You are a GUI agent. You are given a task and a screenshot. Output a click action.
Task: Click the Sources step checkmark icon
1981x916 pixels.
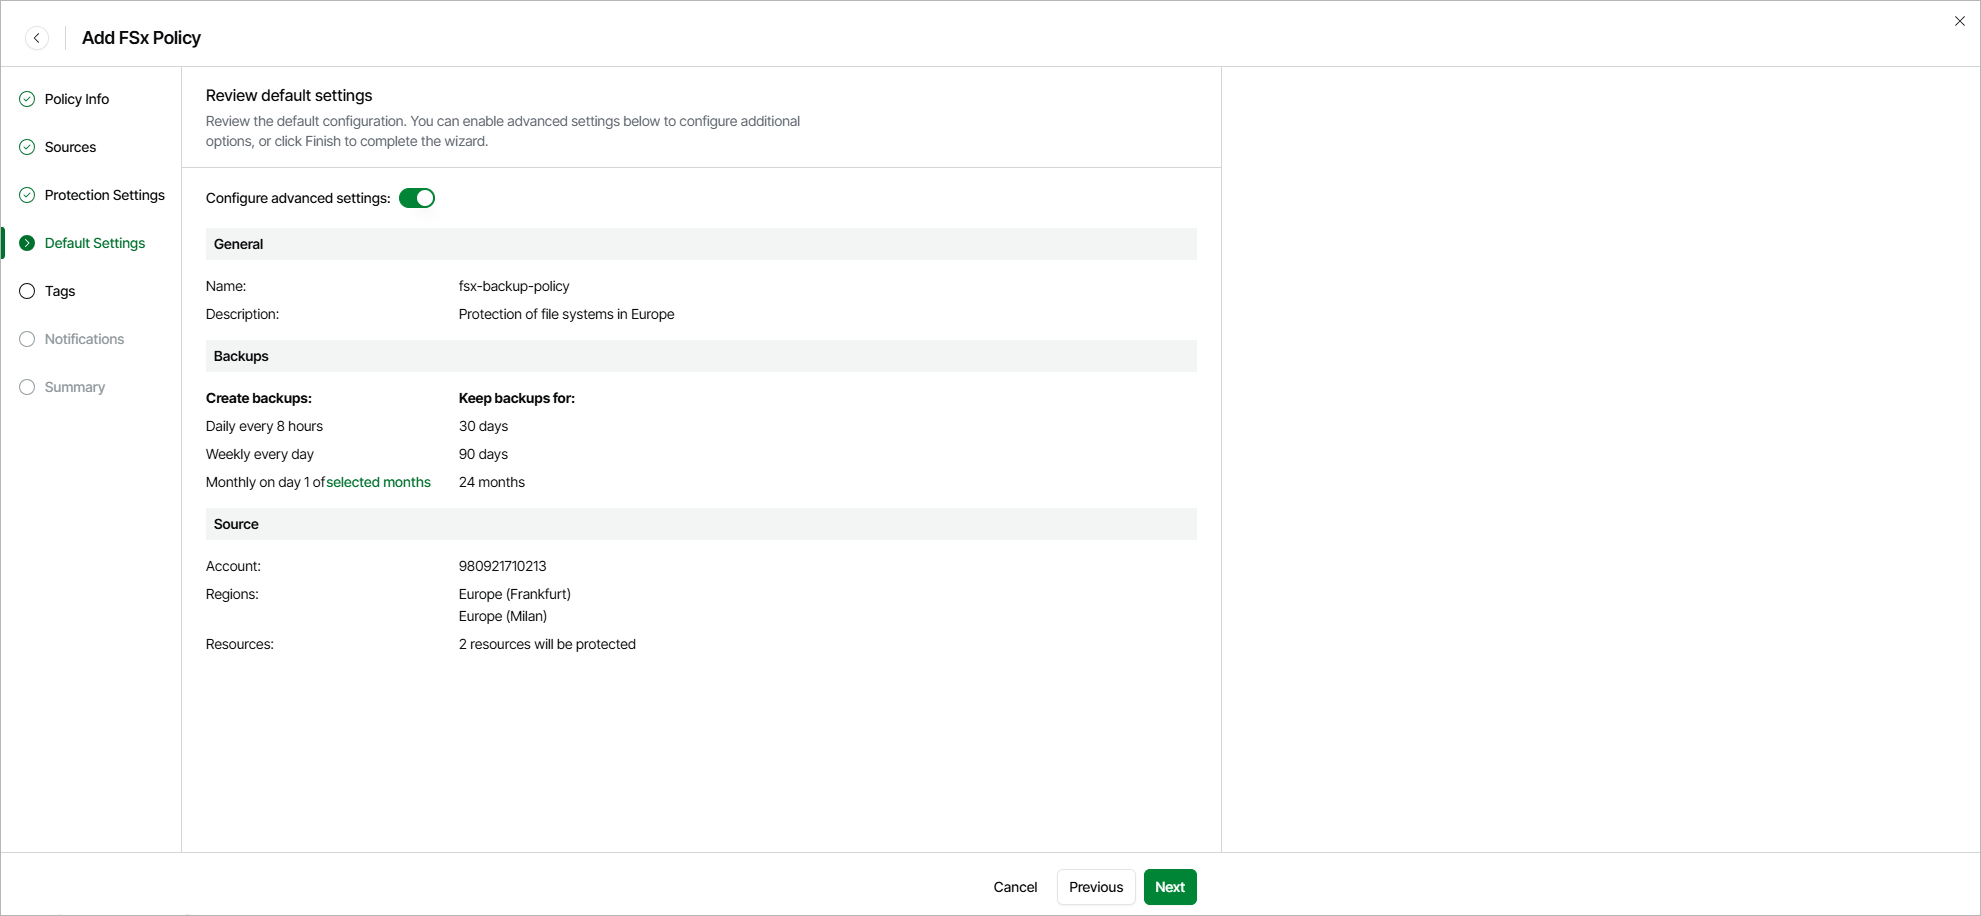pyautogui.click(x=27, y=147)
